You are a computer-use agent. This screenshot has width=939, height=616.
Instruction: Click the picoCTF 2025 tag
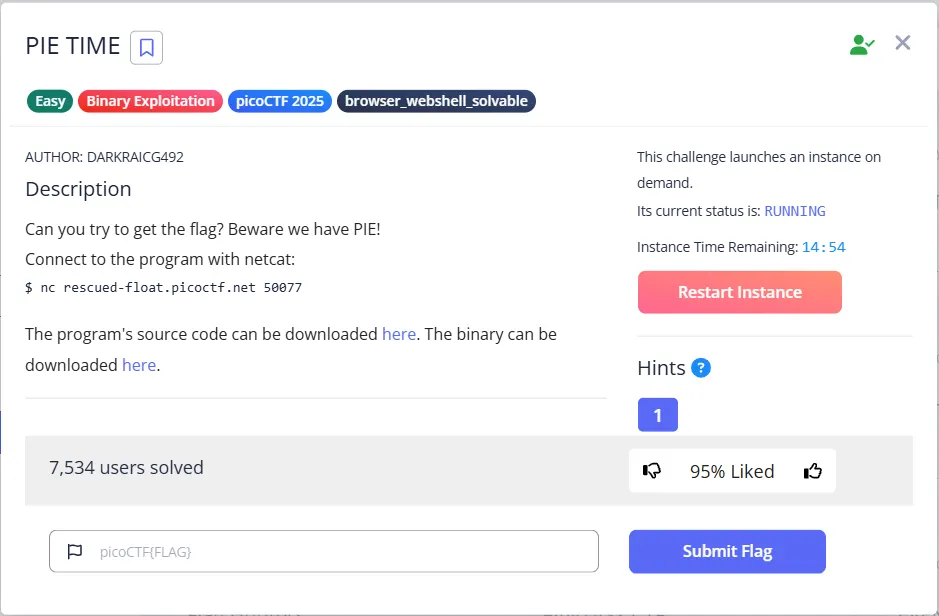(279, 101)
